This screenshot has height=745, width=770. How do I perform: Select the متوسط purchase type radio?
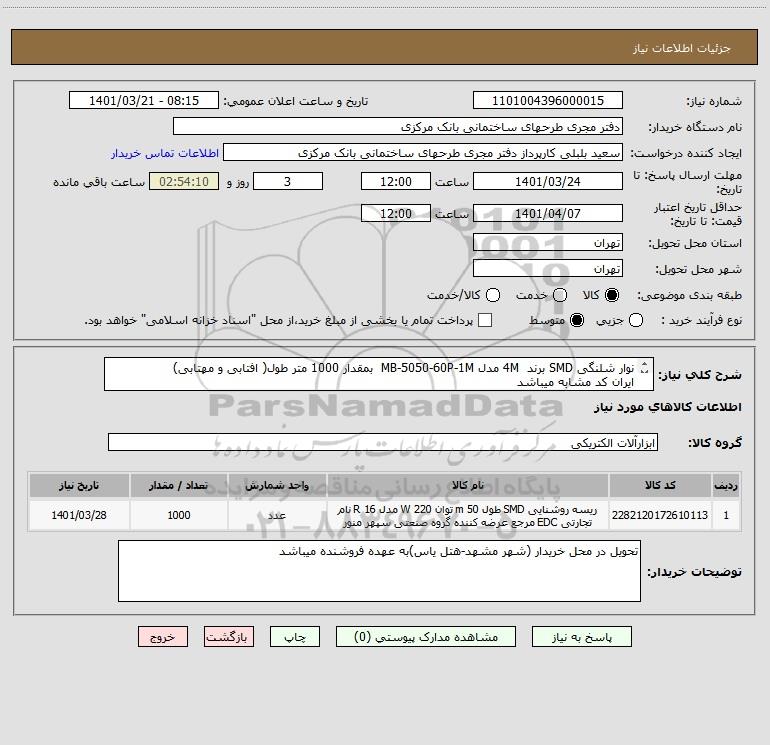577,320
